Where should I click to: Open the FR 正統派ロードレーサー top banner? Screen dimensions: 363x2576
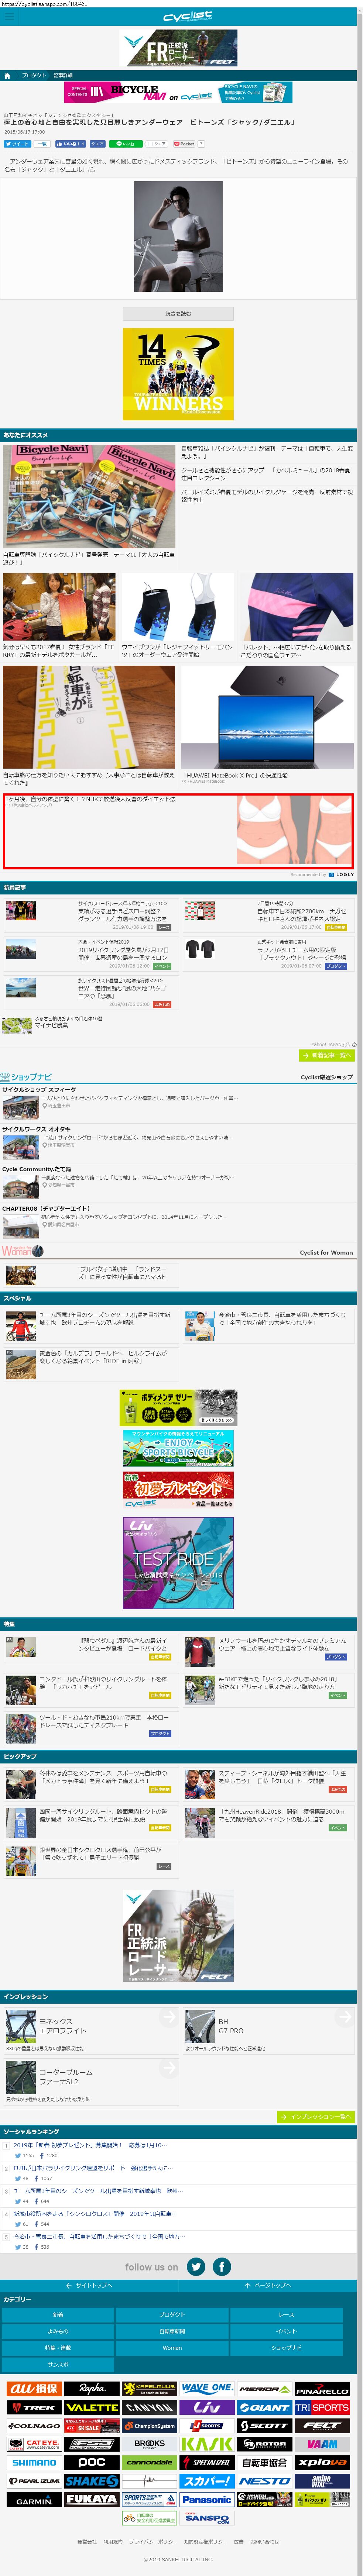178,48
